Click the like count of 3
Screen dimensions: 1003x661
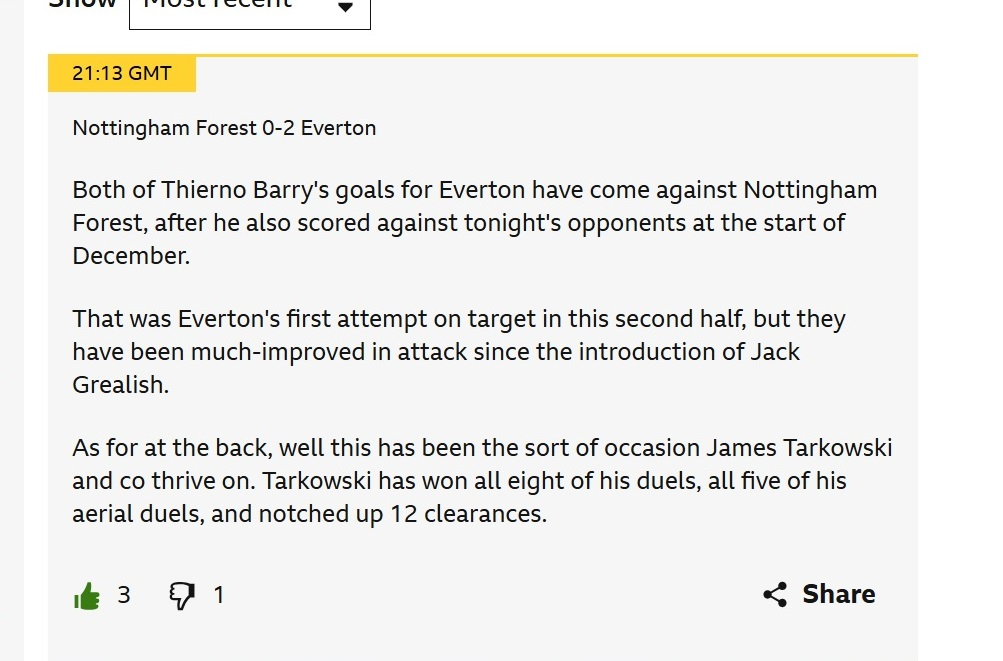pyautogui.click(x=124, y=595)
